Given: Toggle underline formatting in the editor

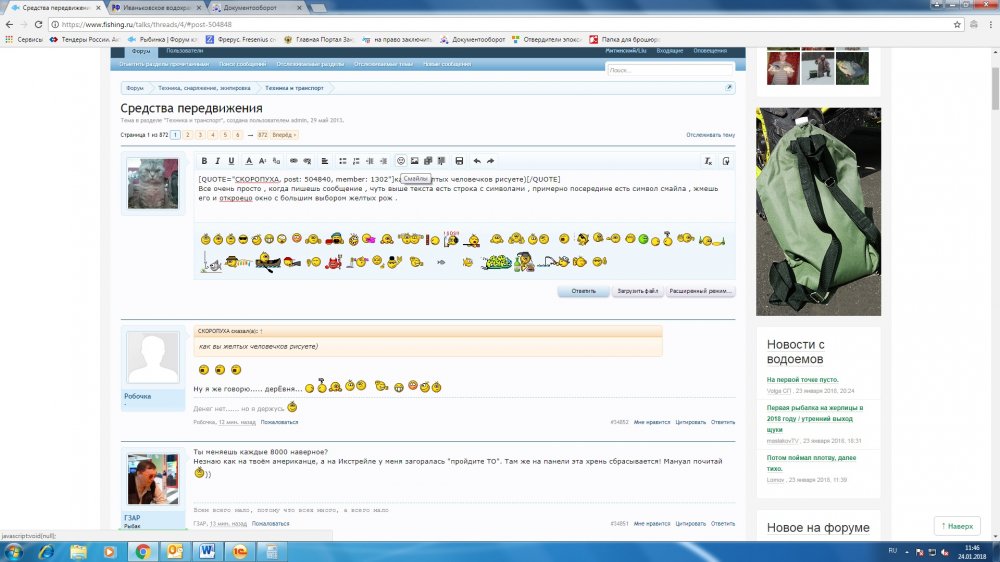Looking at the screenshot, I should point(232,161).
